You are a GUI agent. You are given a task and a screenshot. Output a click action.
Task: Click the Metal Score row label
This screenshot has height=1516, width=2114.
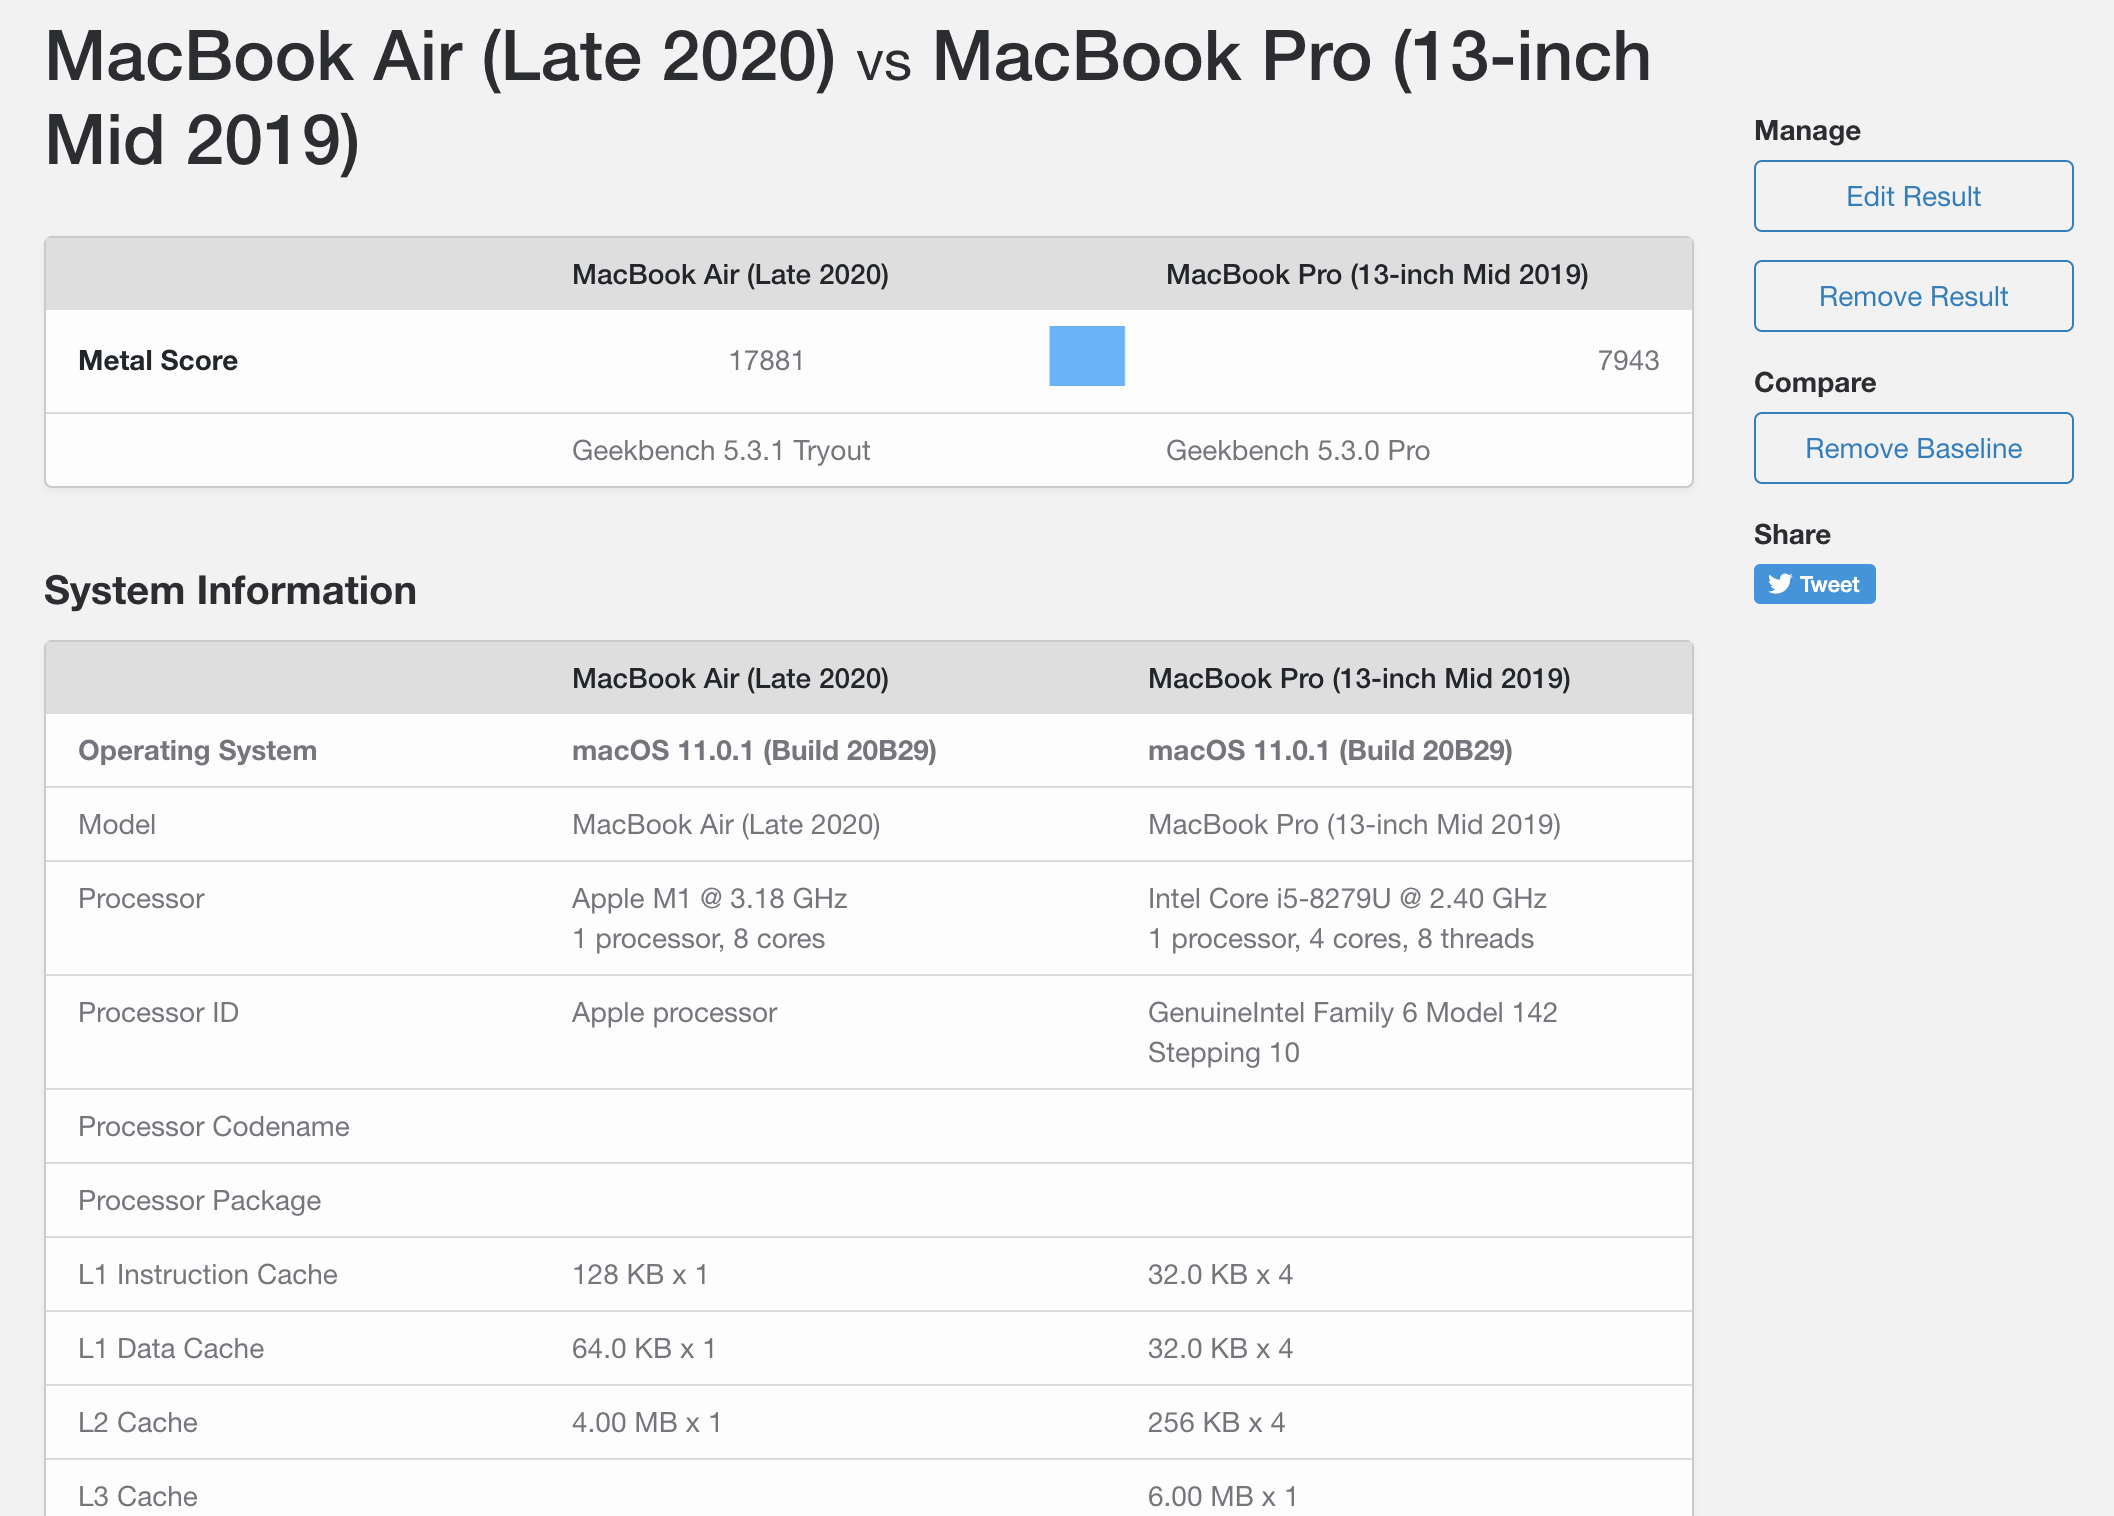pyautogui.click(x=158, y=360)
